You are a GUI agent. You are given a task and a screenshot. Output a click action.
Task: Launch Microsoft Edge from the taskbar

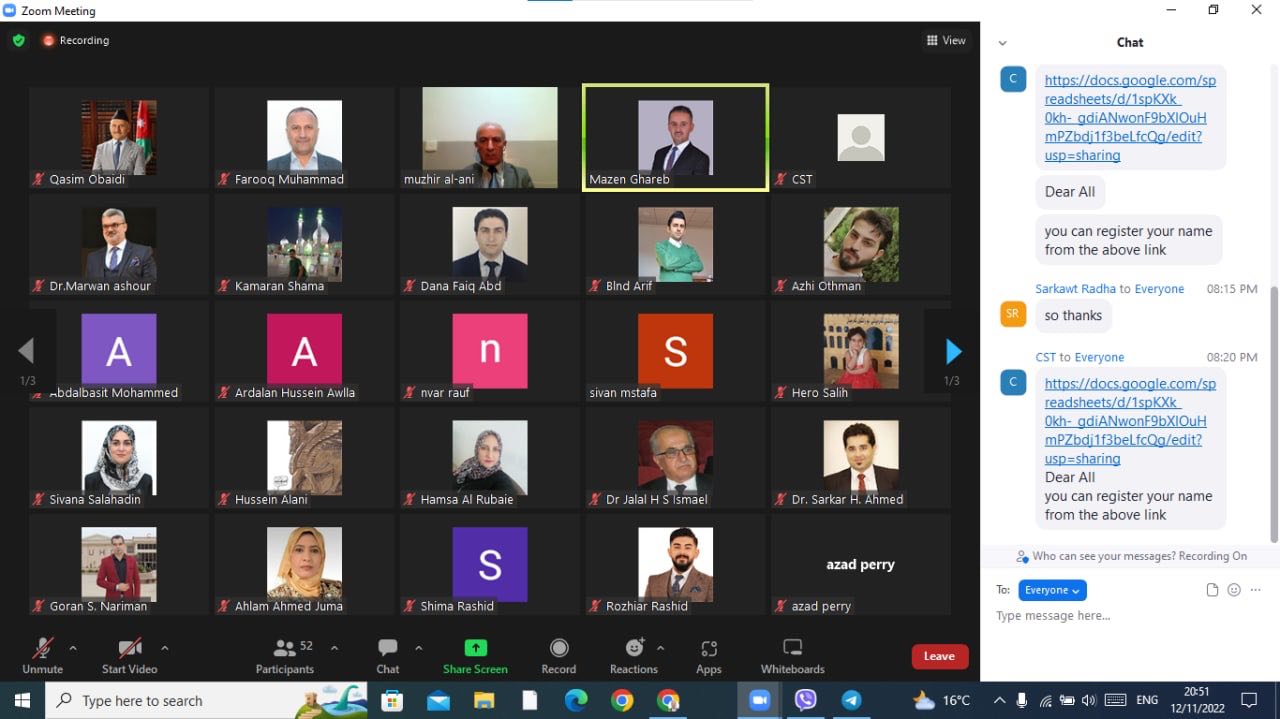pyautogui.click(x=576, y=700)
